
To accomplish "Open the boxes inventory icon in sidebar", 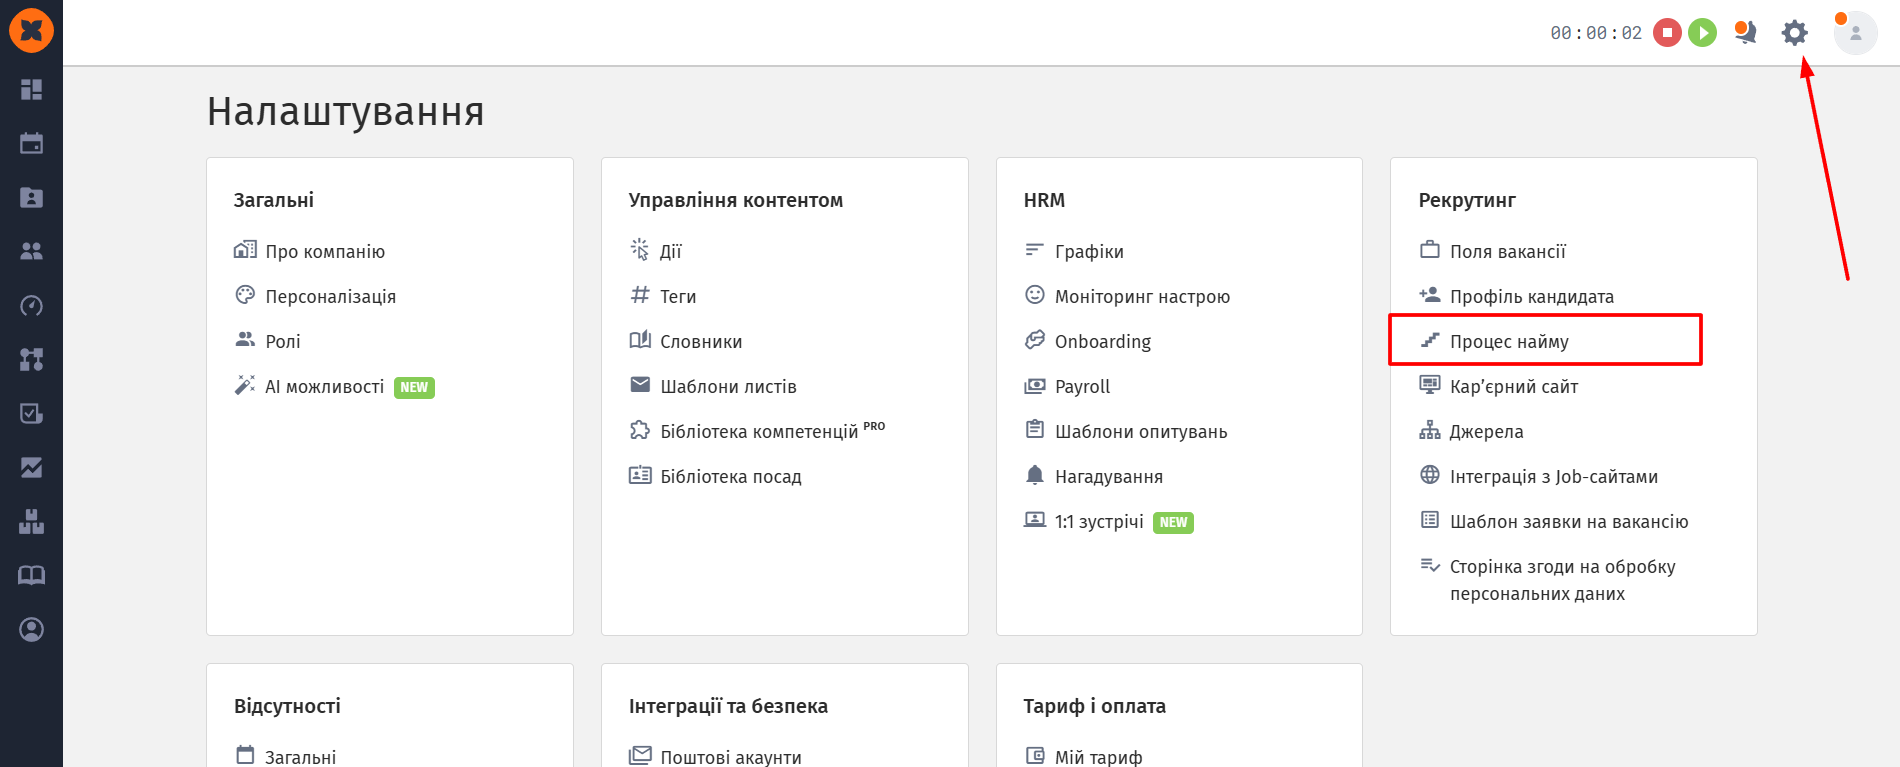I will [31, 521].
